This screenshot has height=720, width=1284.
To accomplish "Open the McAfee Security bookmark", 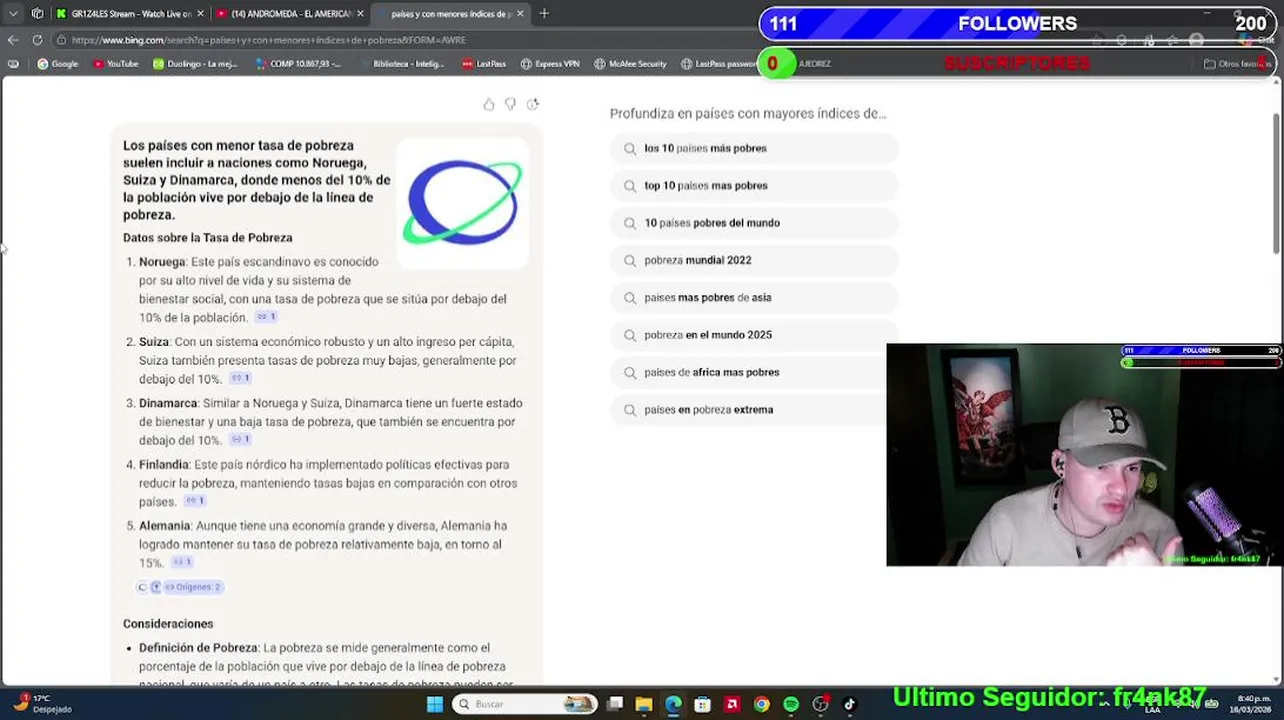I will pyautogui.click(x=630, y=64).
